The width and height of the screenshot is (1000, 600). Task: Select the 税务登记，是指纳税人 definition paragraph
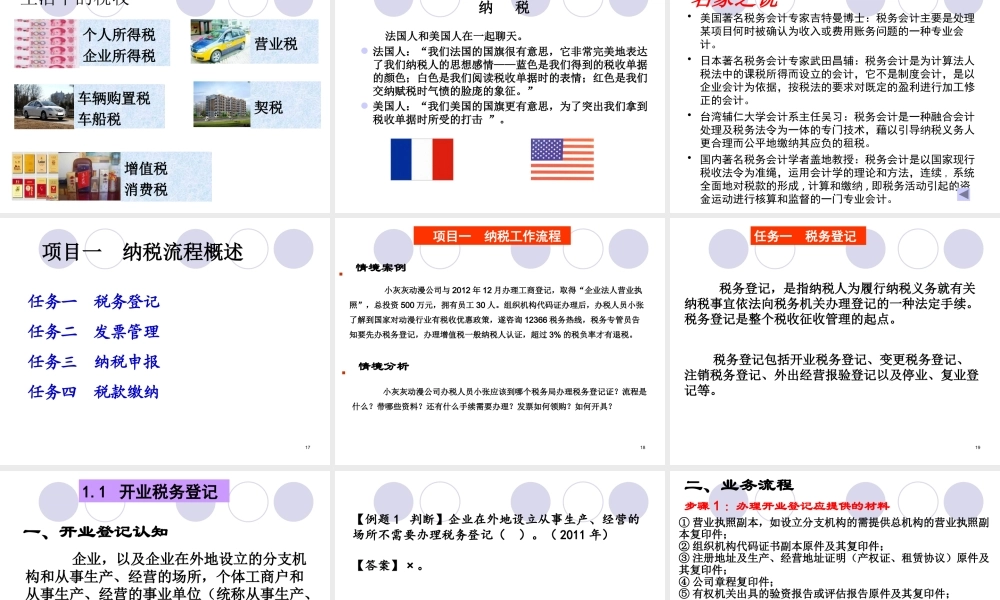coord(831,304)
